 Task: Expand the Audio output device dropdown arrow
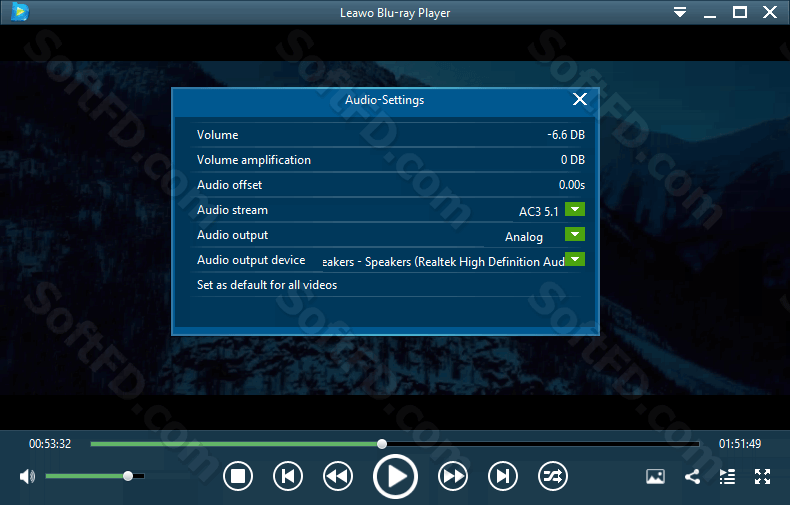575,259
